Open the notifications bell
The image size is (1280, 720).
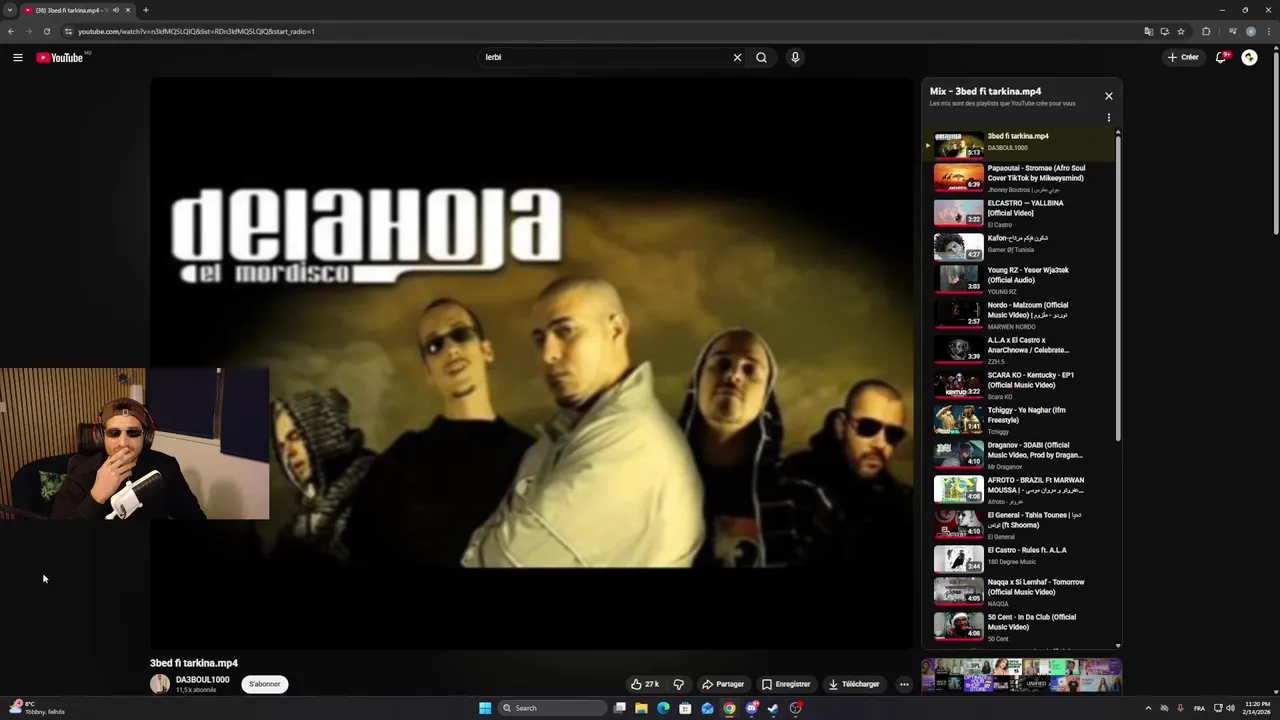click(1221, 57)
